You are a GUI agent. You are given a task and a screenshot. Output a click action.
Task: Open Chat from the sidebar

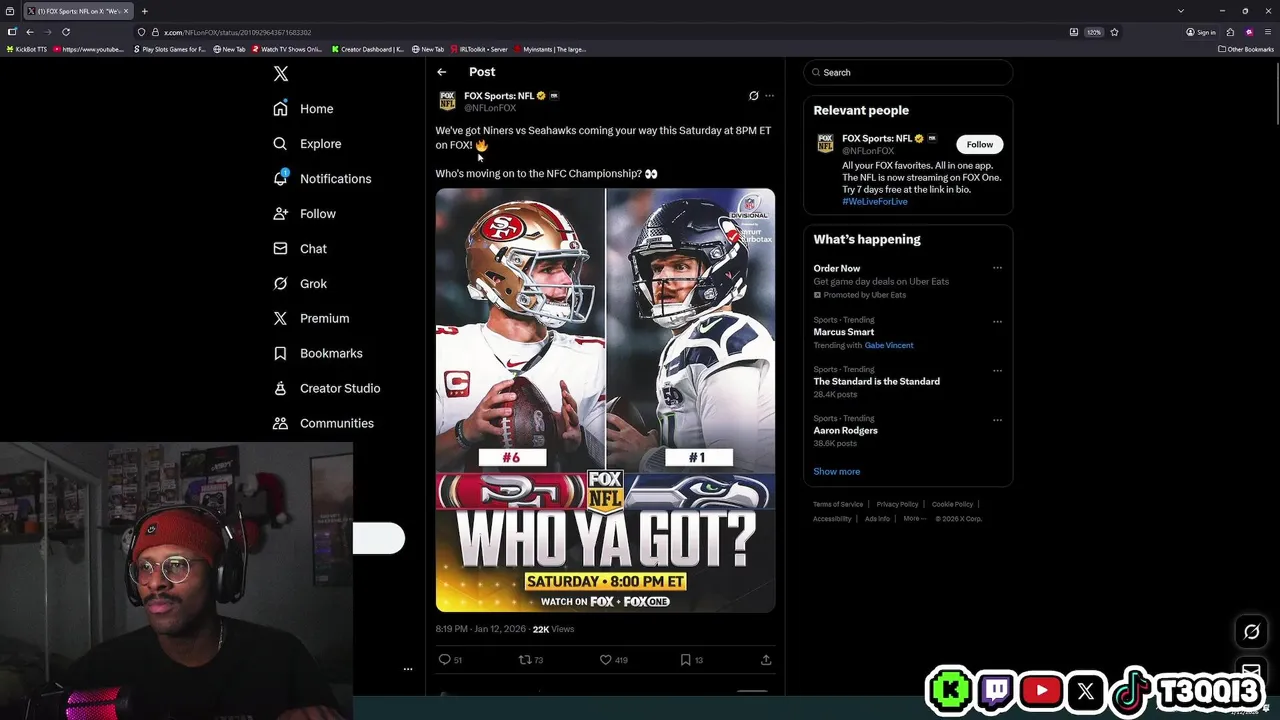point(300,249)
